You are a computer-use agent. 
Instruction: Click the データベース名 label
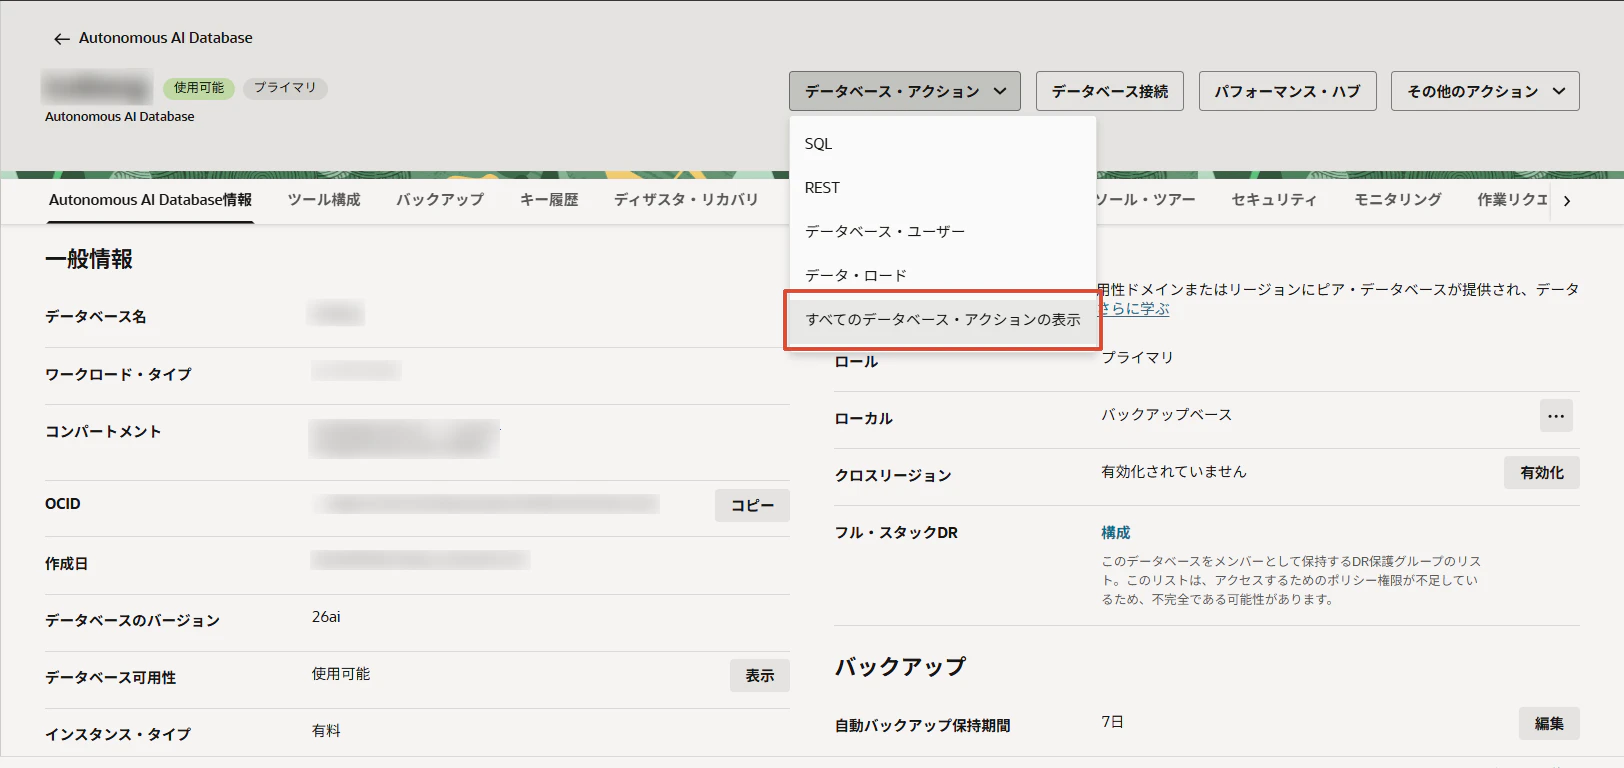point(96,317)
